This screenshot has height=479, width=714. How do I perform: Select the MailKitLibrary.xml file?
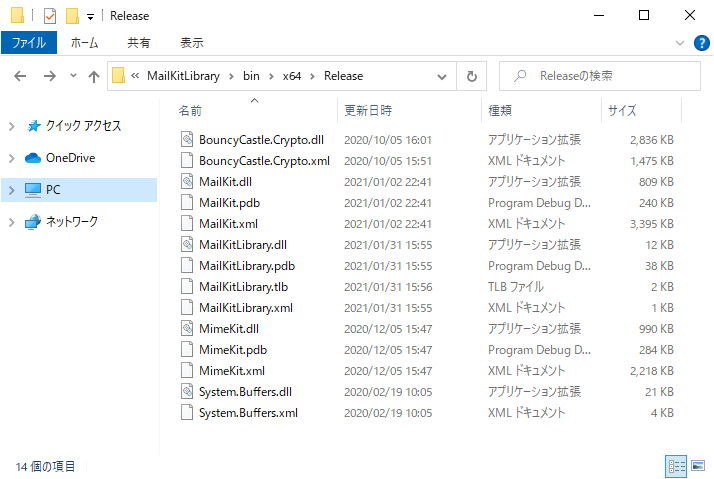(246, 308)
